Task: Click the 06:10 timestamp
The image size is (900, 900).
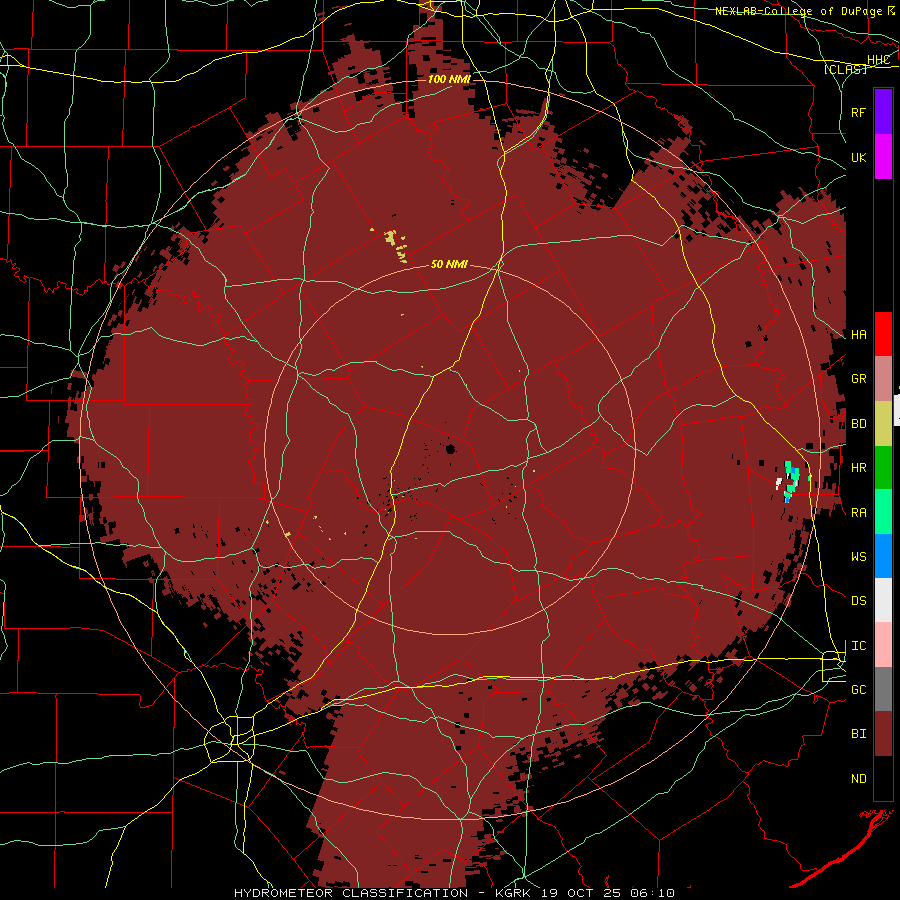Action: pyautogui.click(x=651, y=893)
